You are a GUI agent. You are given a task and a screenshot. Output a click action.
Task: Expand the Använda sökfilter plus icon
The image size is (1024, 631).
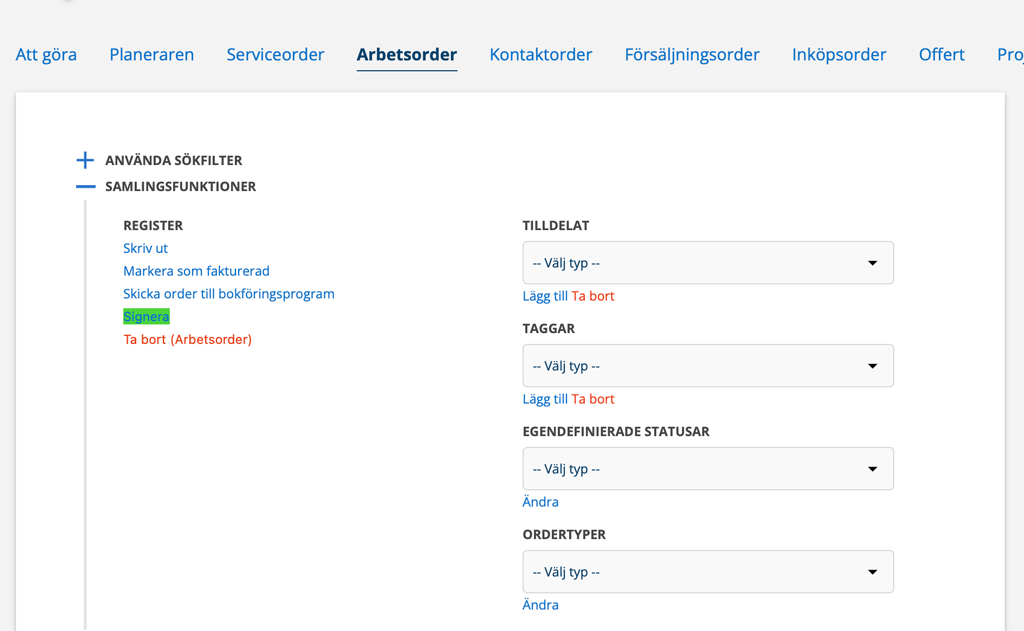[85, 160]
